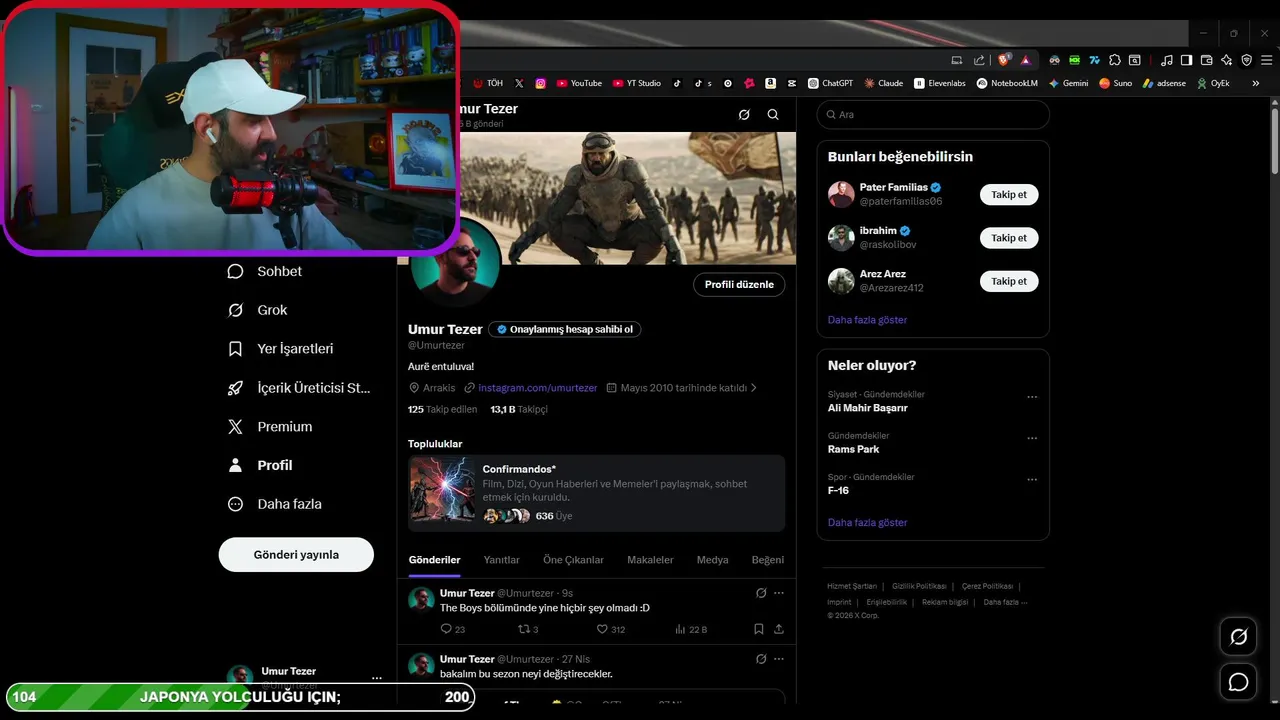1280x720 pixels.
Task: Open the Suno bookmark
Action: (1115, 83)
